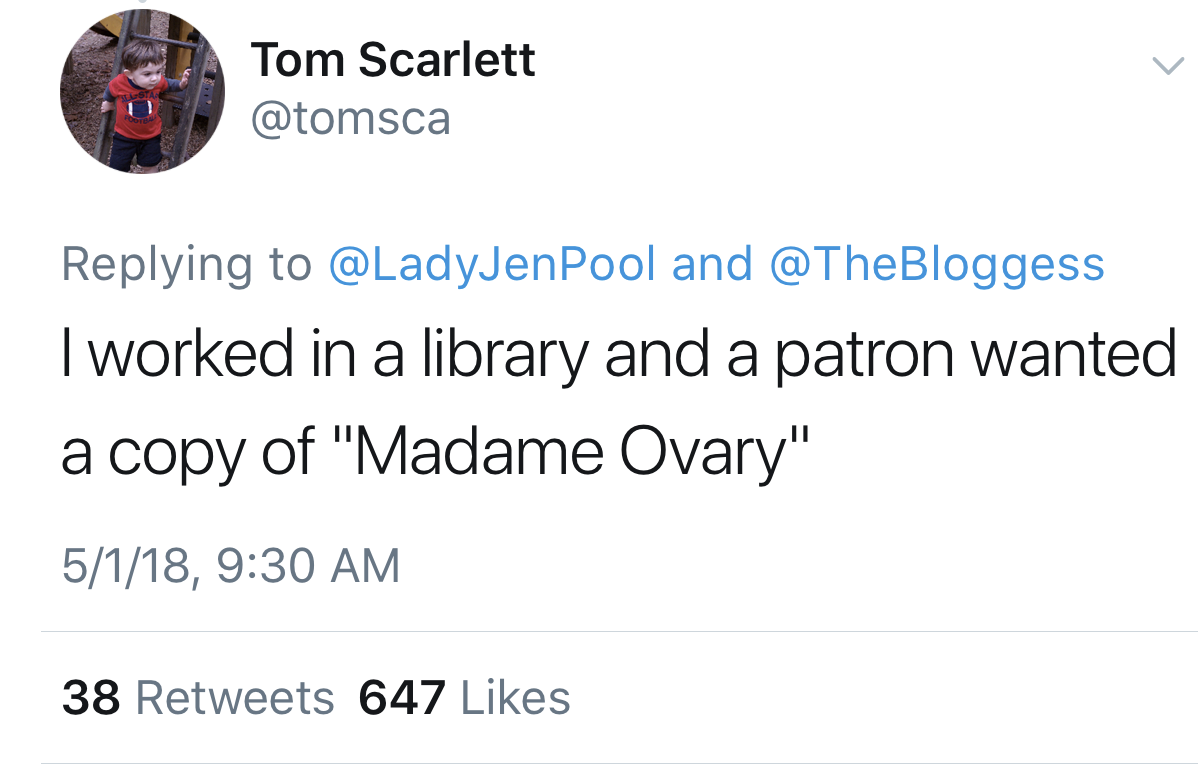Visit the @TheBloggess mention
Screen dimensions: 1198x772
[x=937, y=264]
